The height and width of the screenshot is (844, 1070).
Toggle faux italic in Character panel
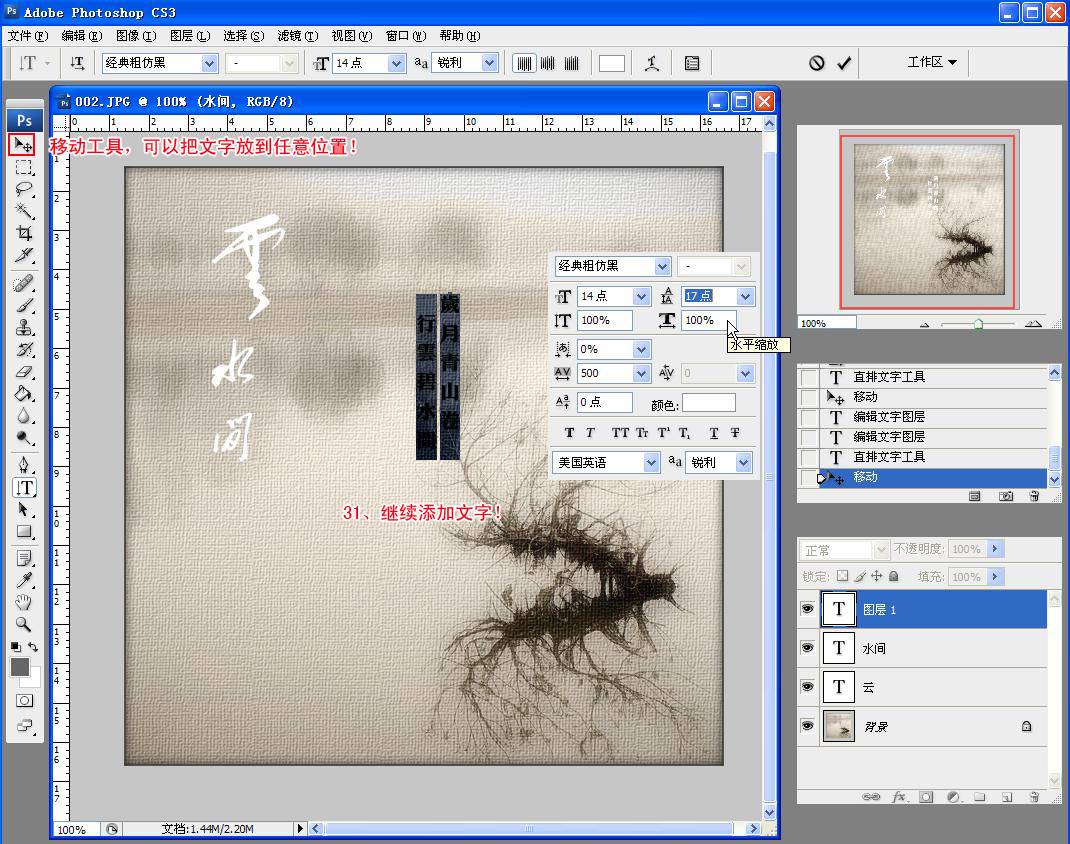(590, 433)
